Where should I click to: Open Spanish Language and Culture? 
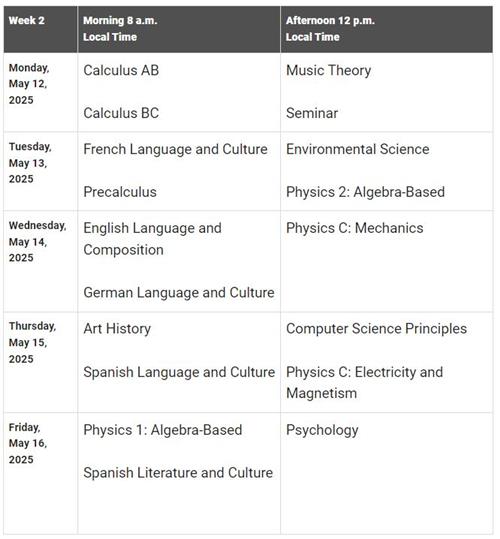pyautogui.click(x=179, y=373)
